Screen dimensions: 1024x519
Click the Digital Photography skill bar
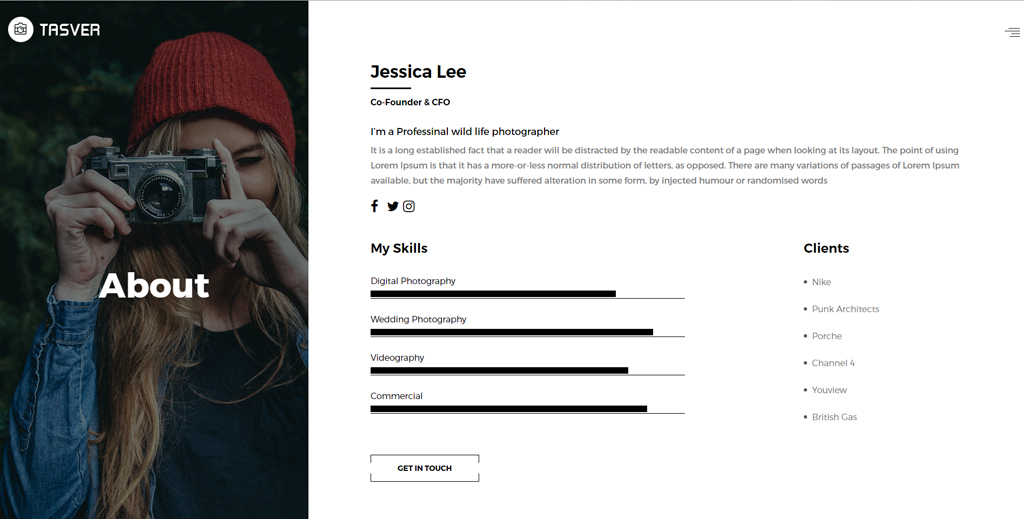tap(527, 294)
